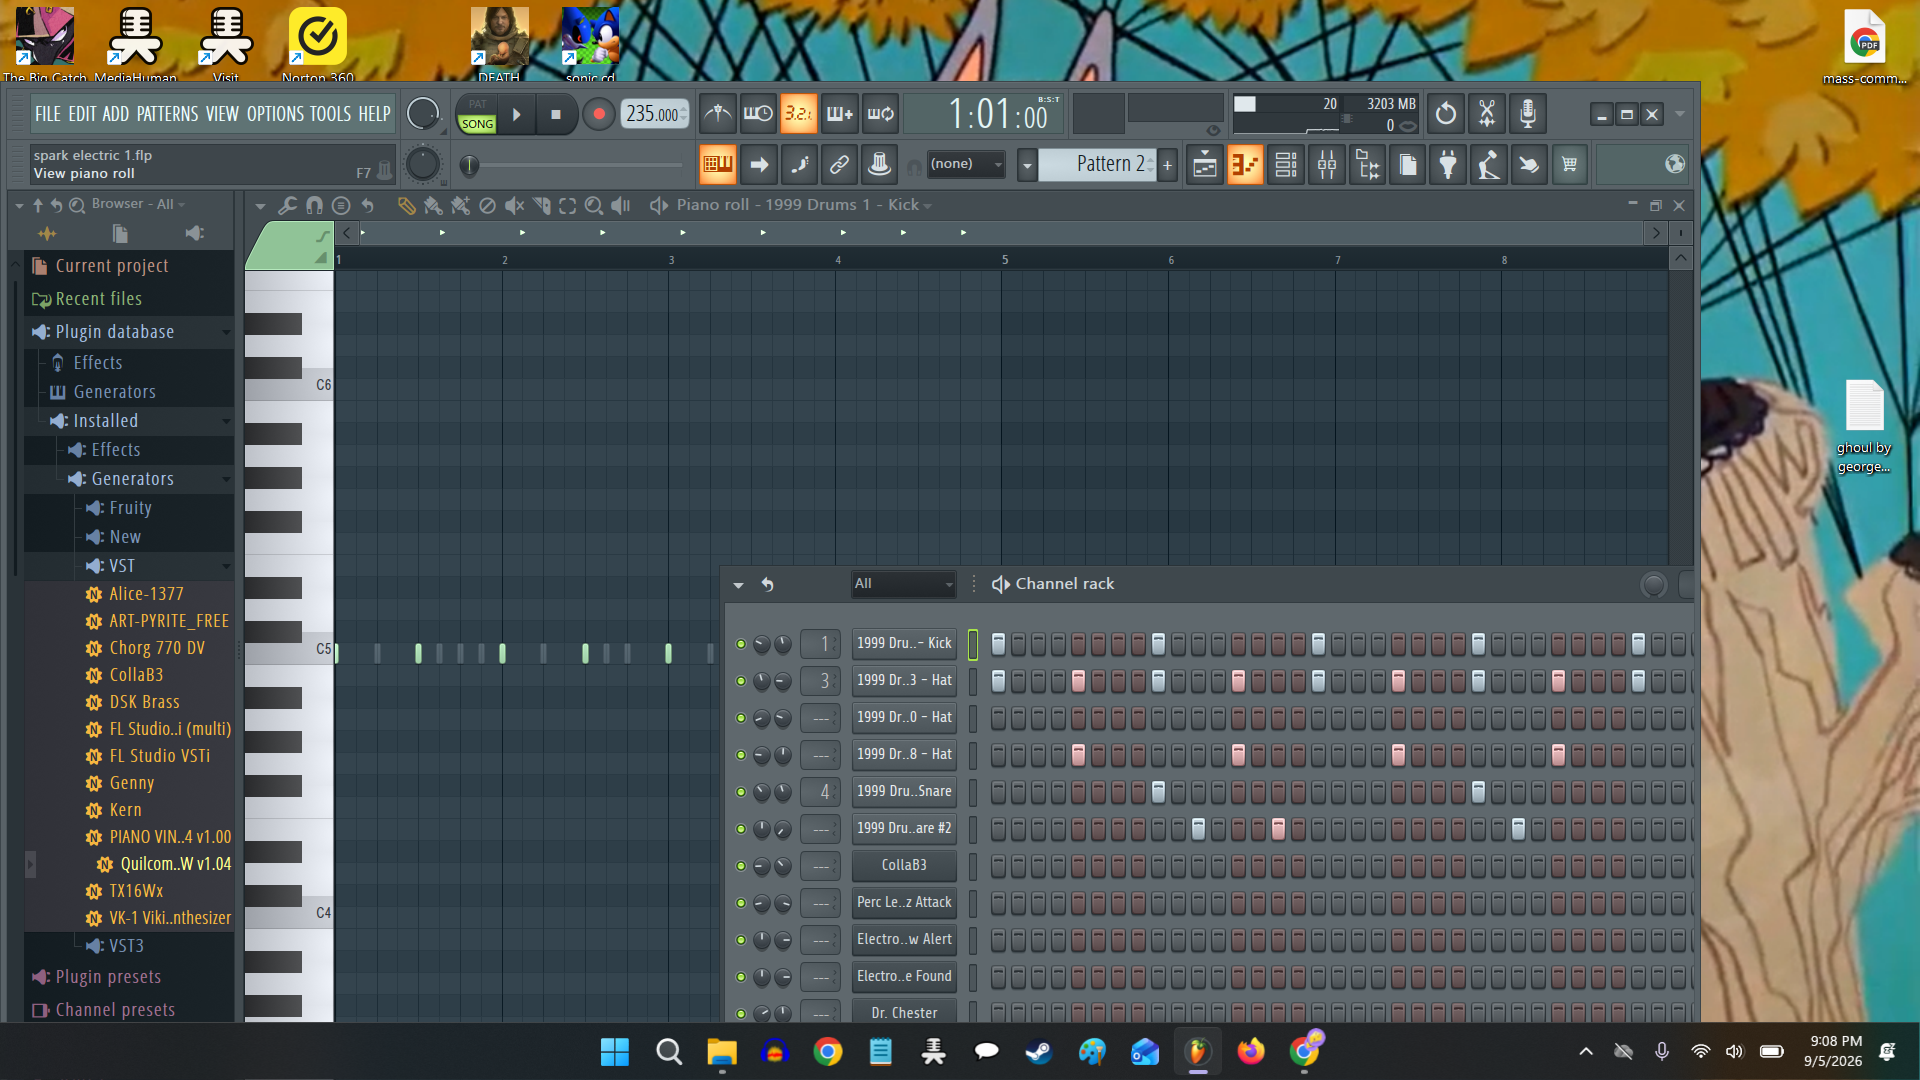The image size is (1920, 1080).
Task: Toggle the SONG mode switch
Action: (477, 124)
